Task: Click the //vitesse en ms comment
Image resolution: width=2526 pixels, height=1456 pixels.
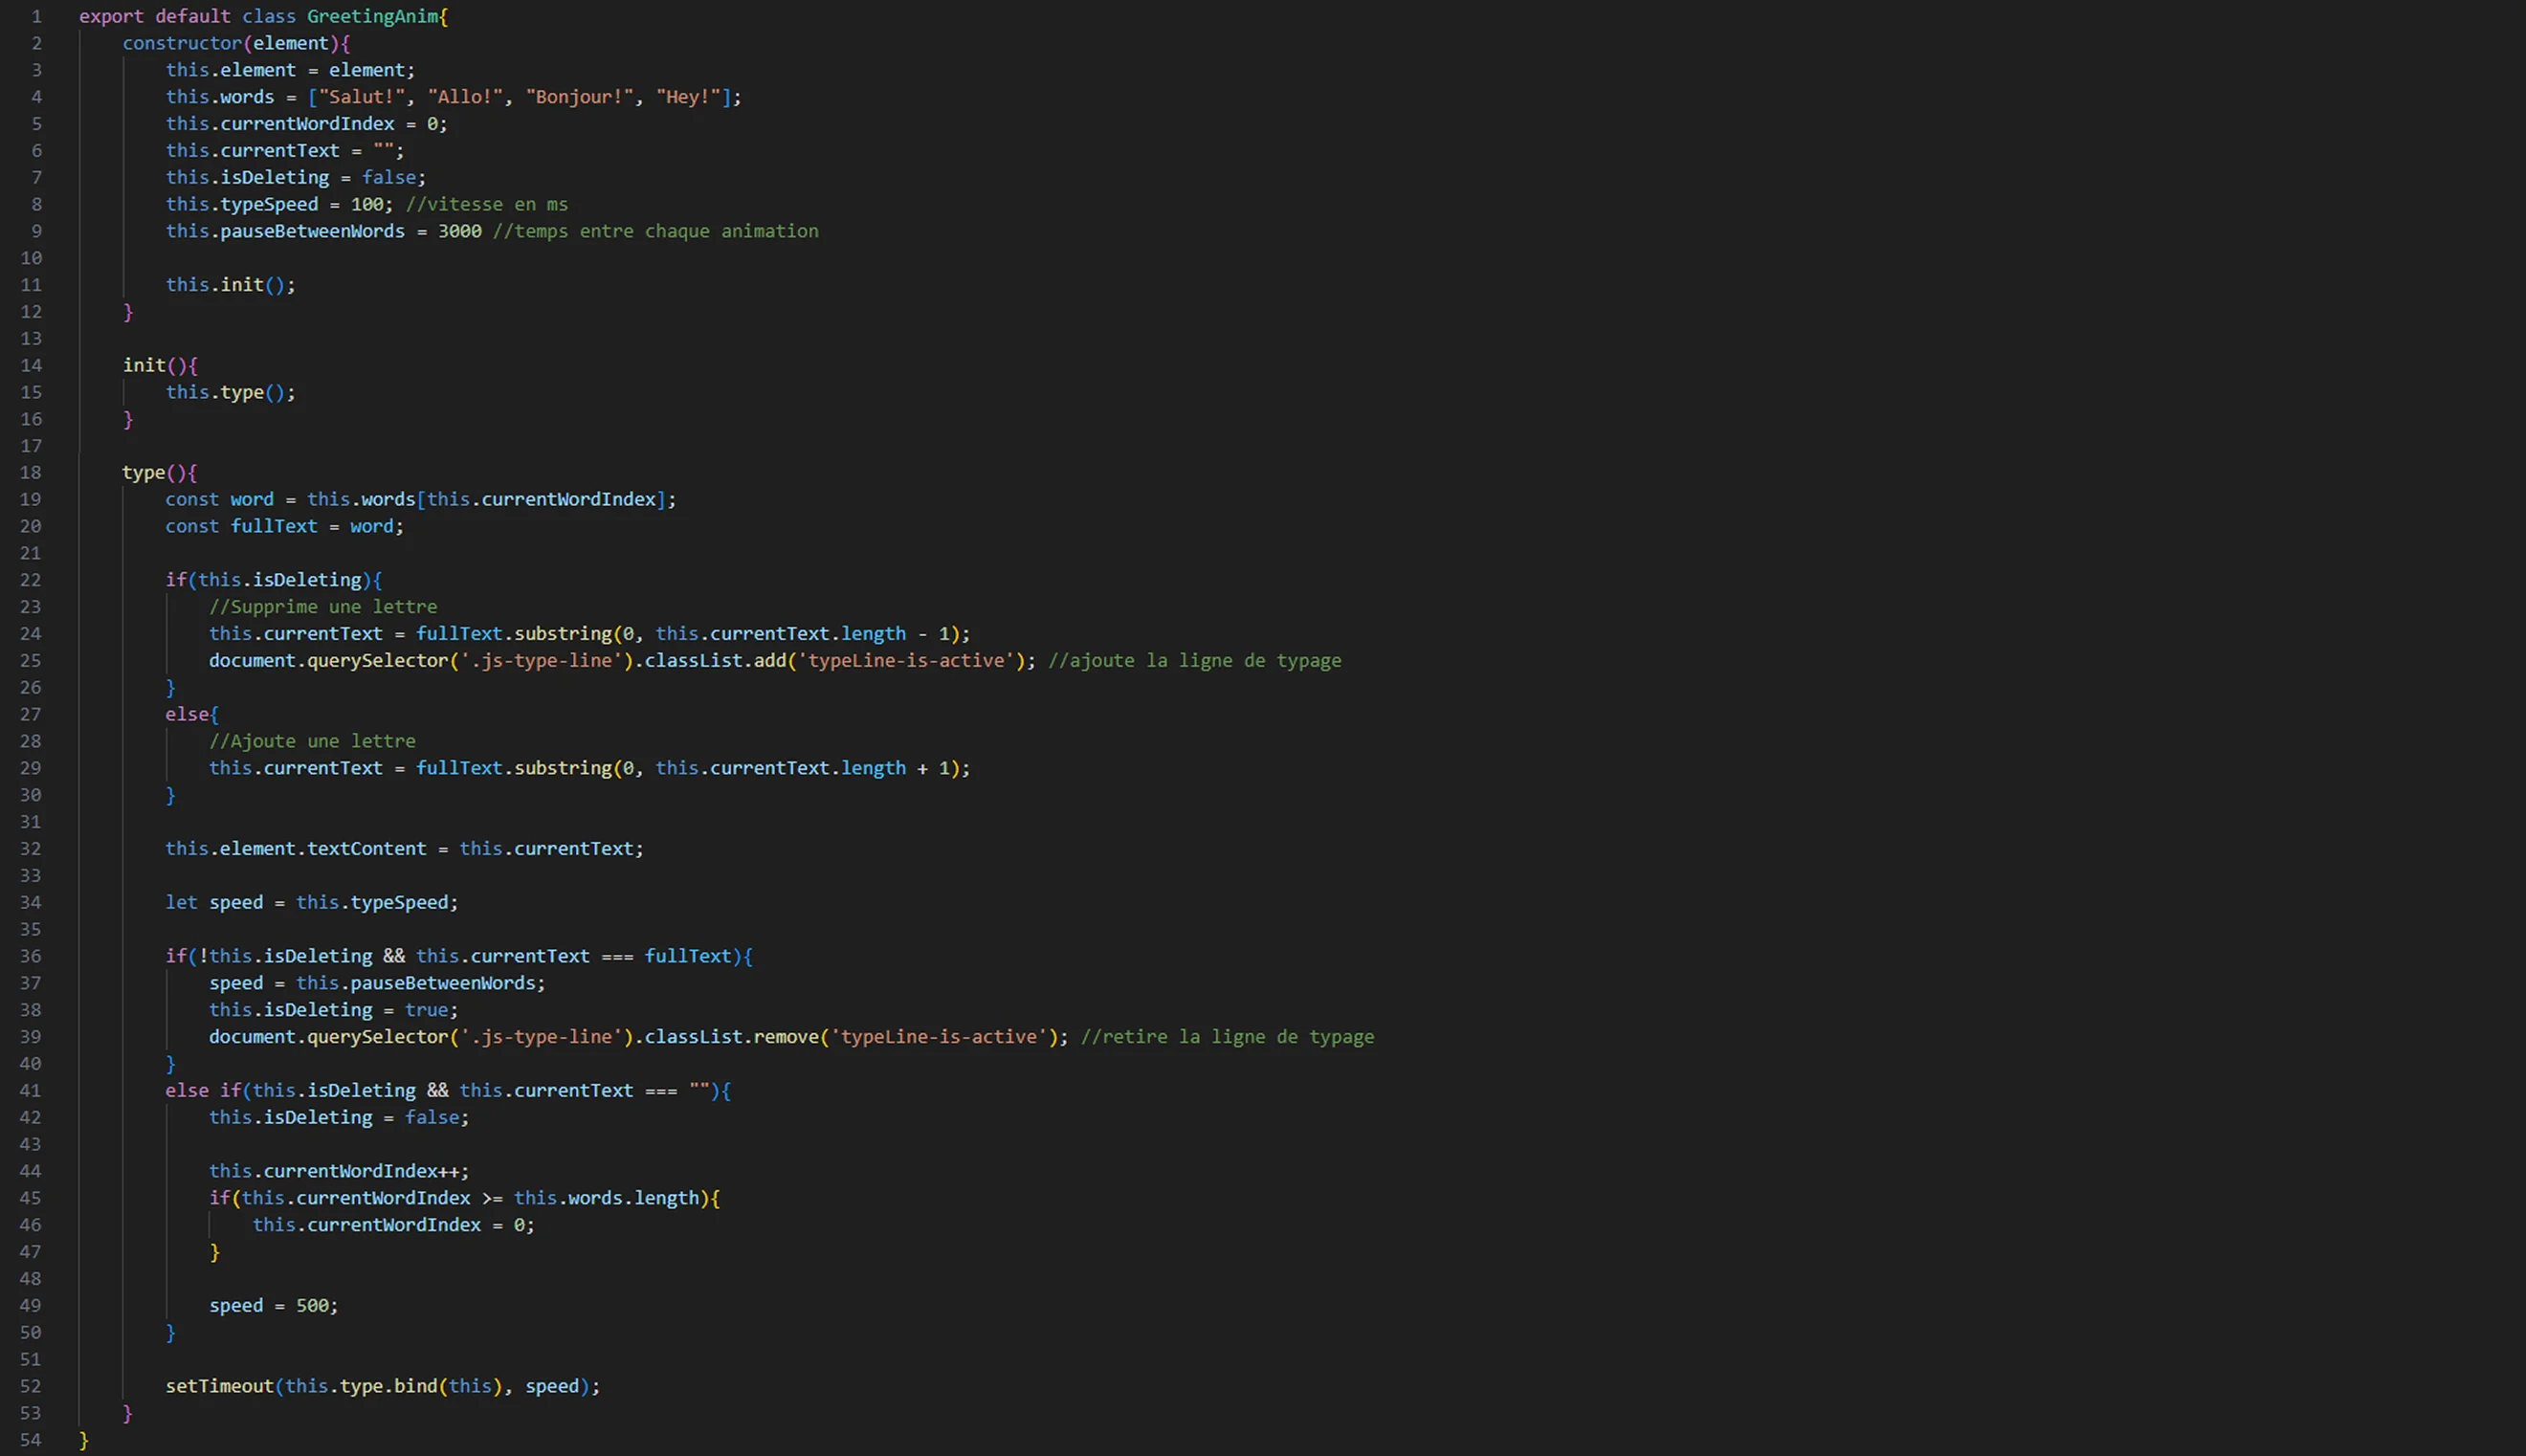Action: pyautogui.click(x=486, y=204)
